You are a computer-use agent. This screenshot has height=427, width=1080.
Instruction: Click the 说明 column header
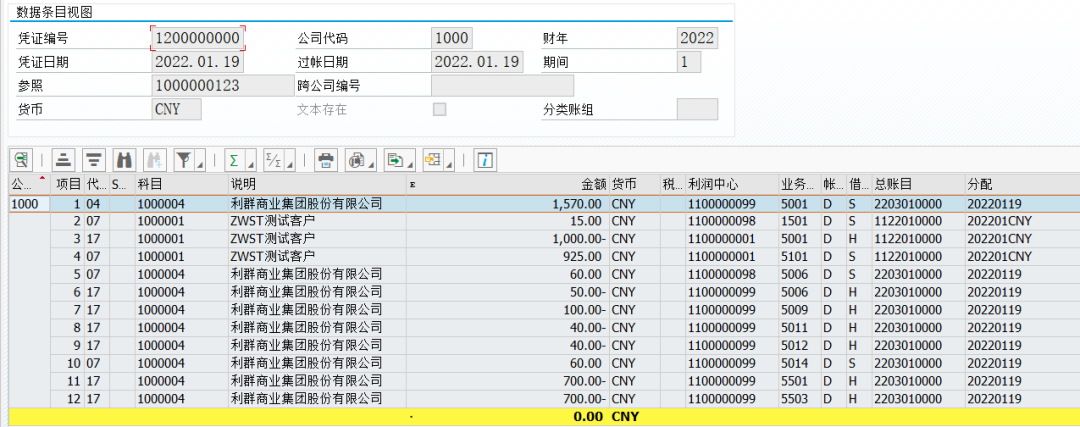(x=317, y=184)
